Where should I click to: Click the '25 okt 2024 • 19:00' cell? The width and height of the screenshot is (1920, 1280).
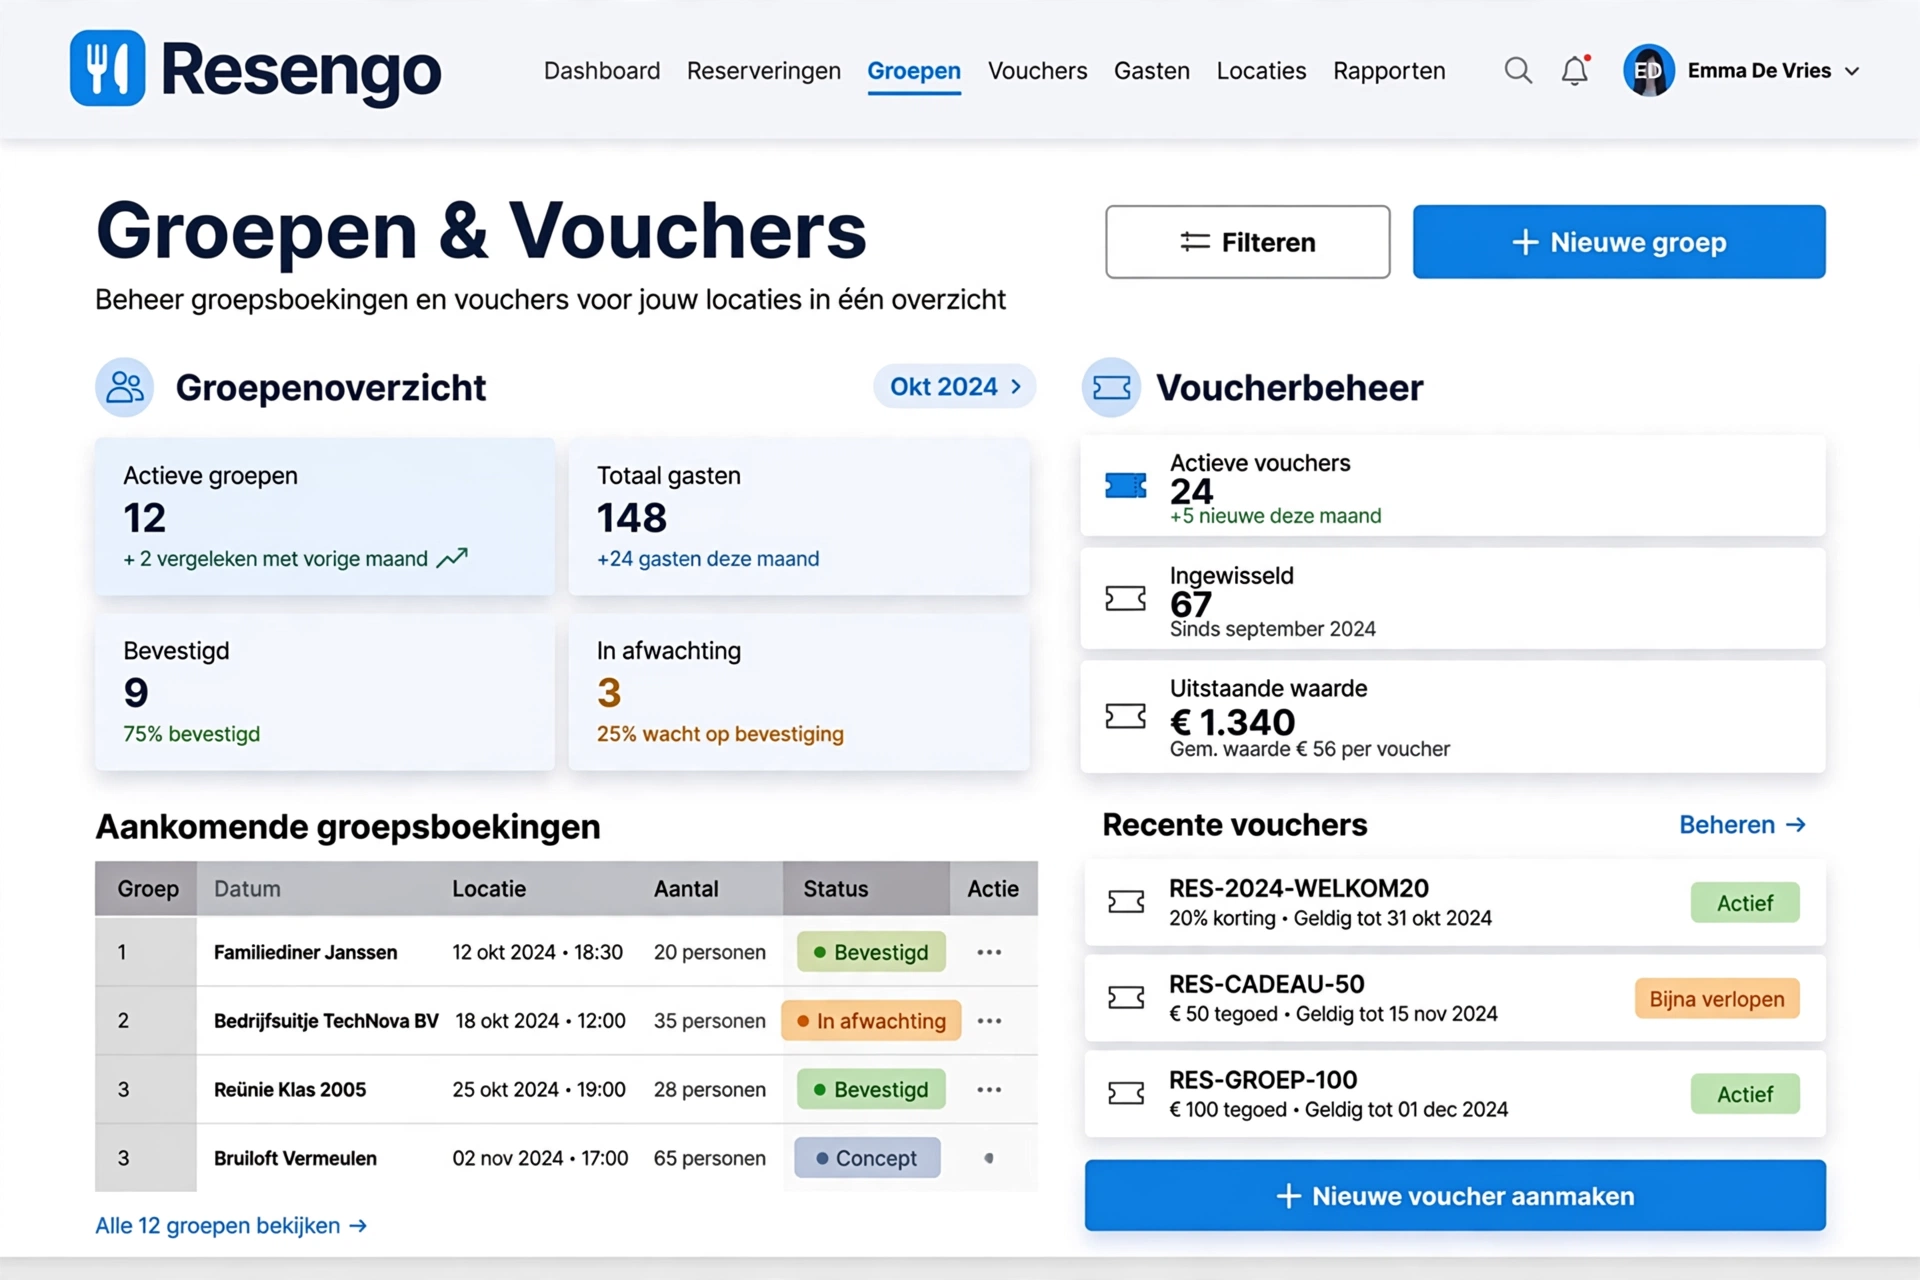point(539,1089)
